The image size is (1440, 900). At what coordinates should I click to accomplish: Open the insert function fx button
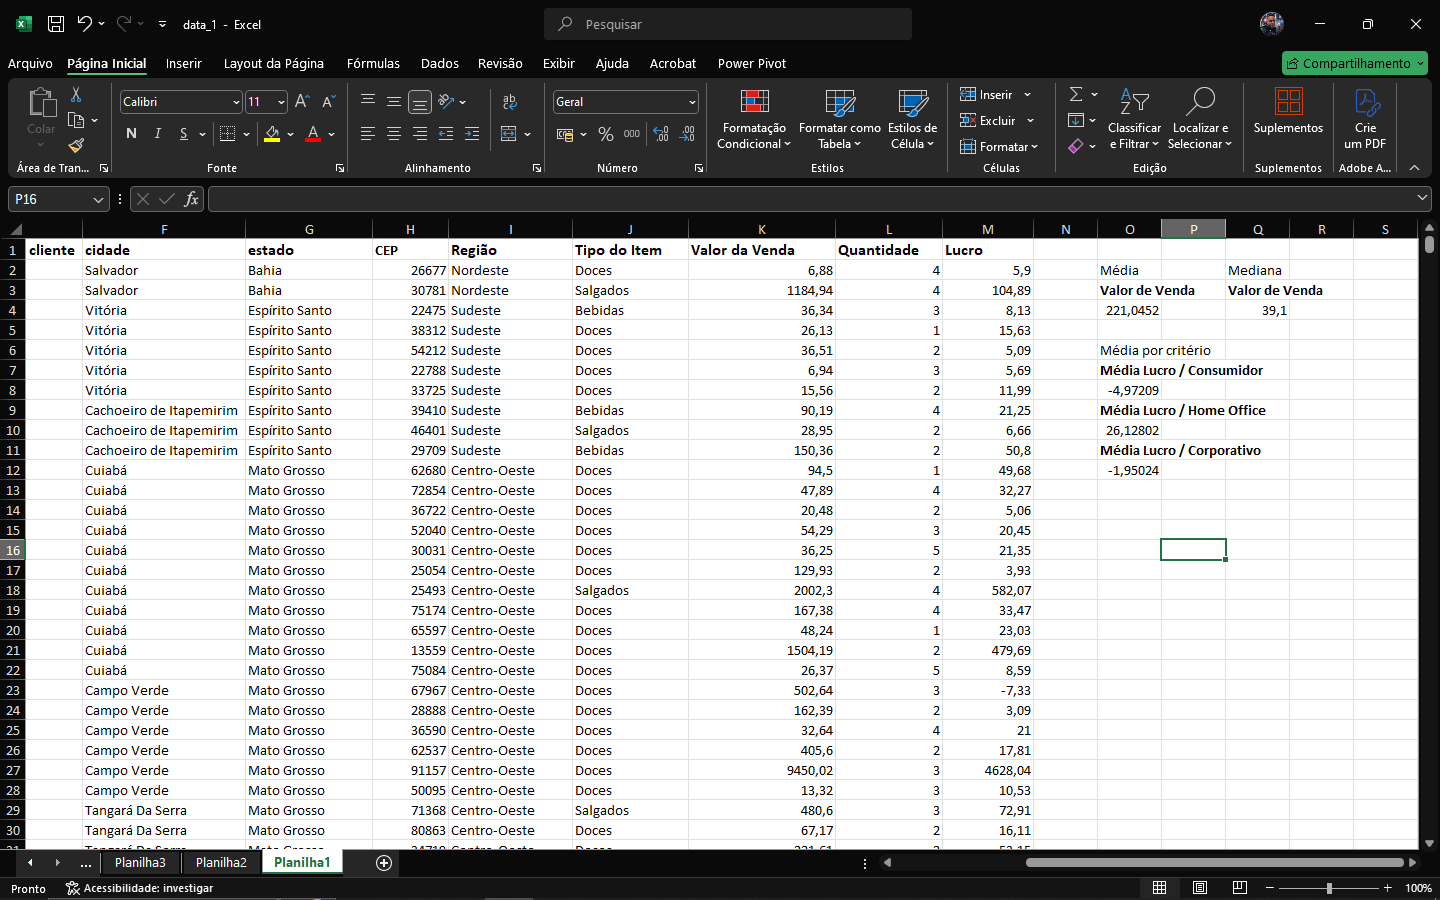(x=191, y=199)
